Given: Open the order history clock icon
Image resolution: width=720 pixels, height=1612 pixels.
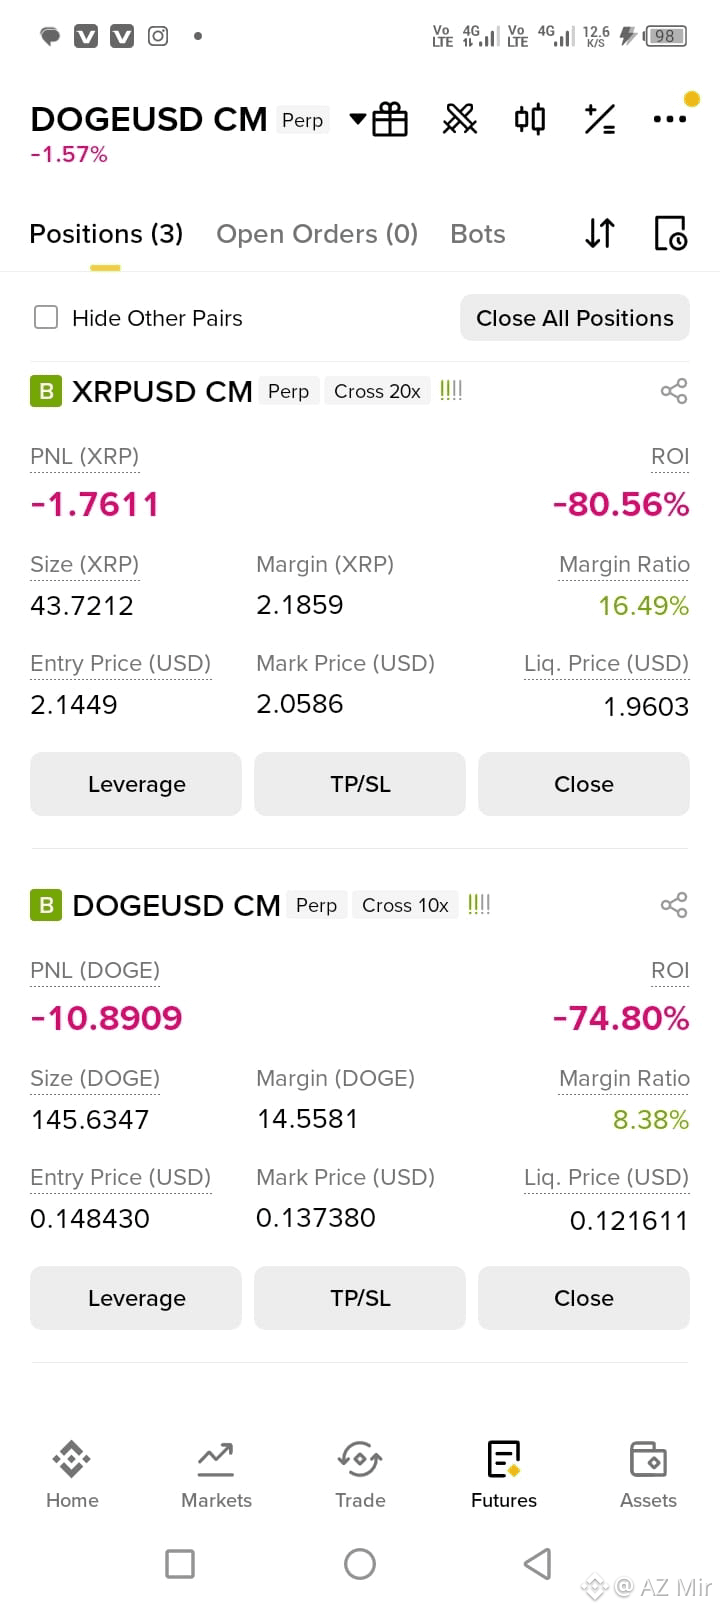Looking at the screenshot, I should pyautogui.click(x=670, y=233).
